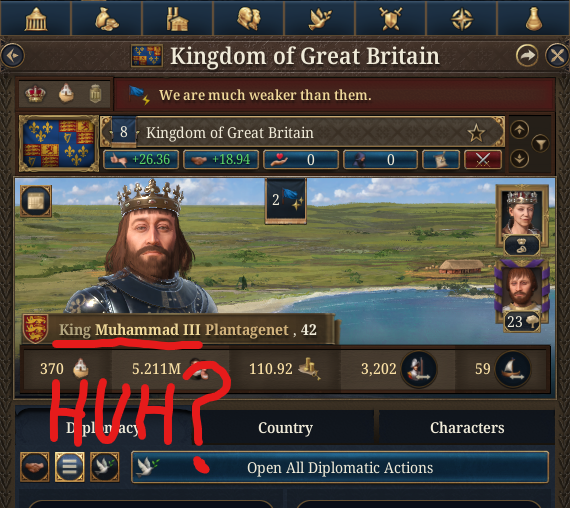Open the military shield and swords menu
Viewport: 570px width, 508px height.
pos(391,18)
